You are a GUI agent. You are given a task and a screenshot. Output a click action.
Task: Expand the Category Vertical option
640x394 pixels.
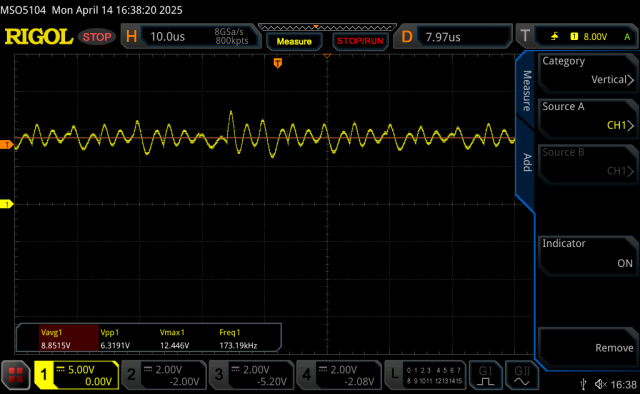coord(587,71)
